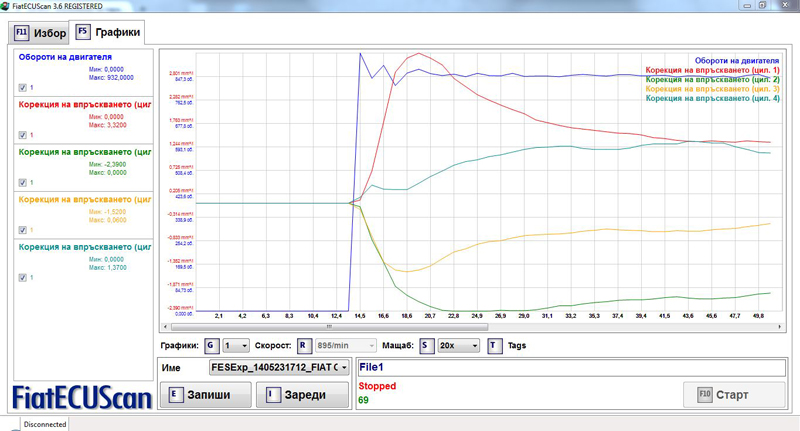Toggle the Обороти на двигателя checkbox
The width and height of the screenshot is (800, 431).
tap(22, 87)
